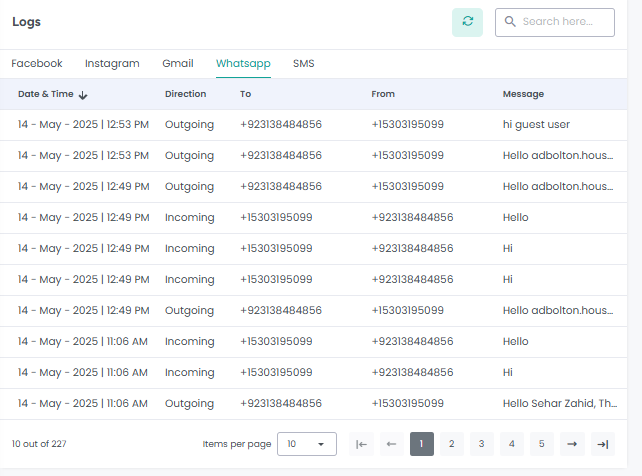Sort by the Date & Time arrow icon

(83, 95)
